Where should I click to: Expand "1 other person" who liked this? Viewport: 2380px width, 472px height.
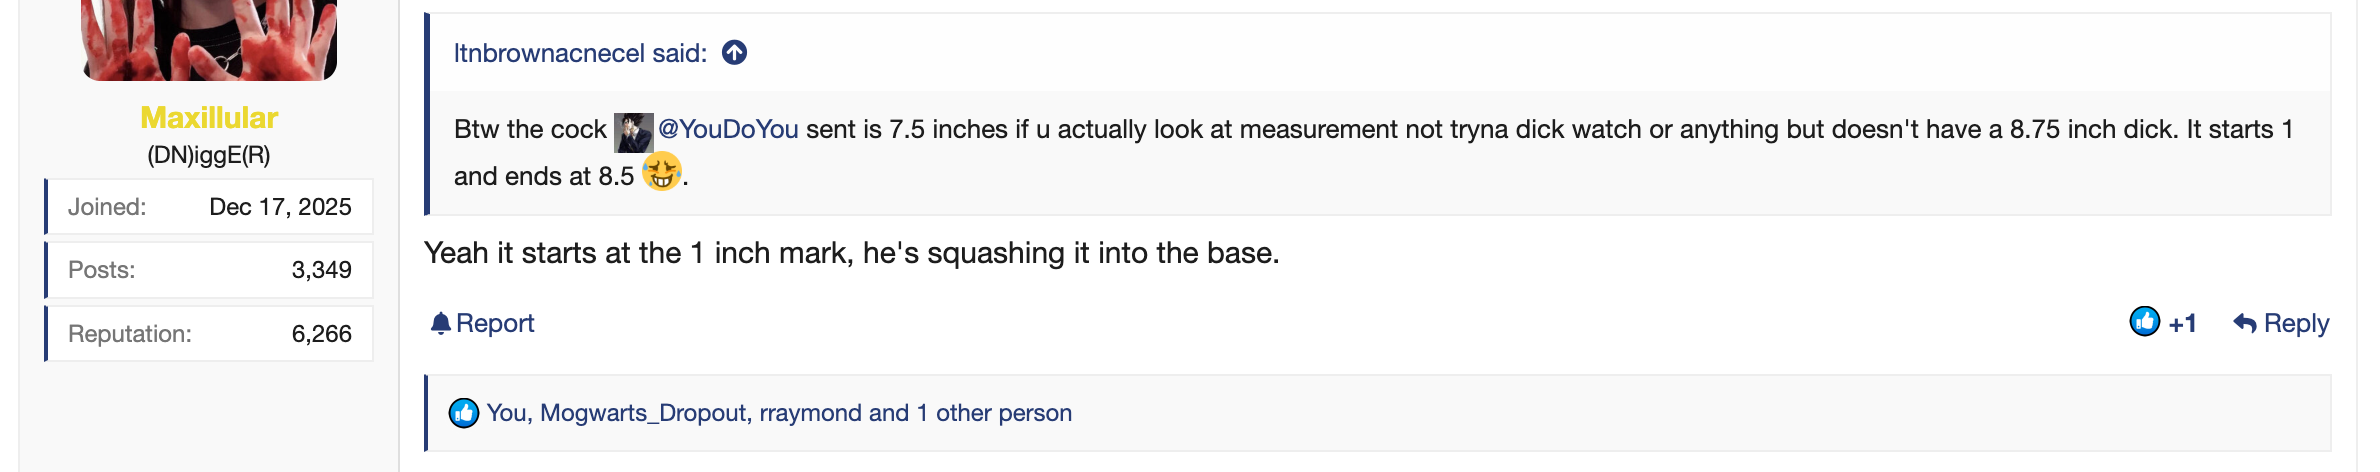coord(993,413)
